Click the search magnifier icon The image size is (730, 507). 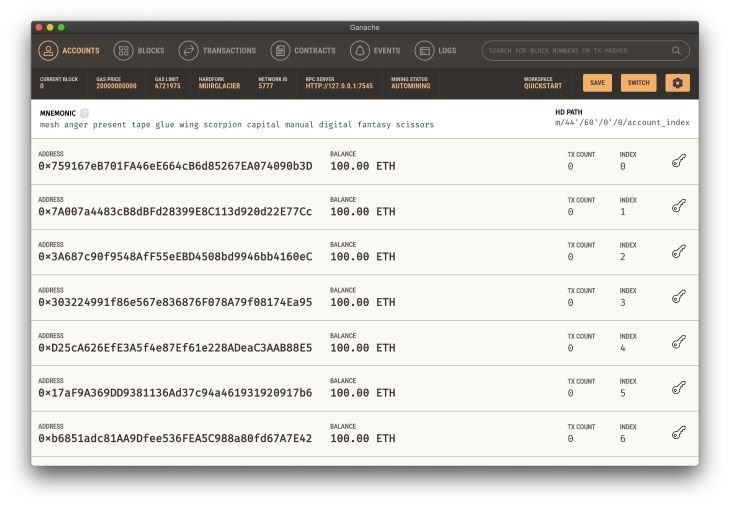point(676,50)
